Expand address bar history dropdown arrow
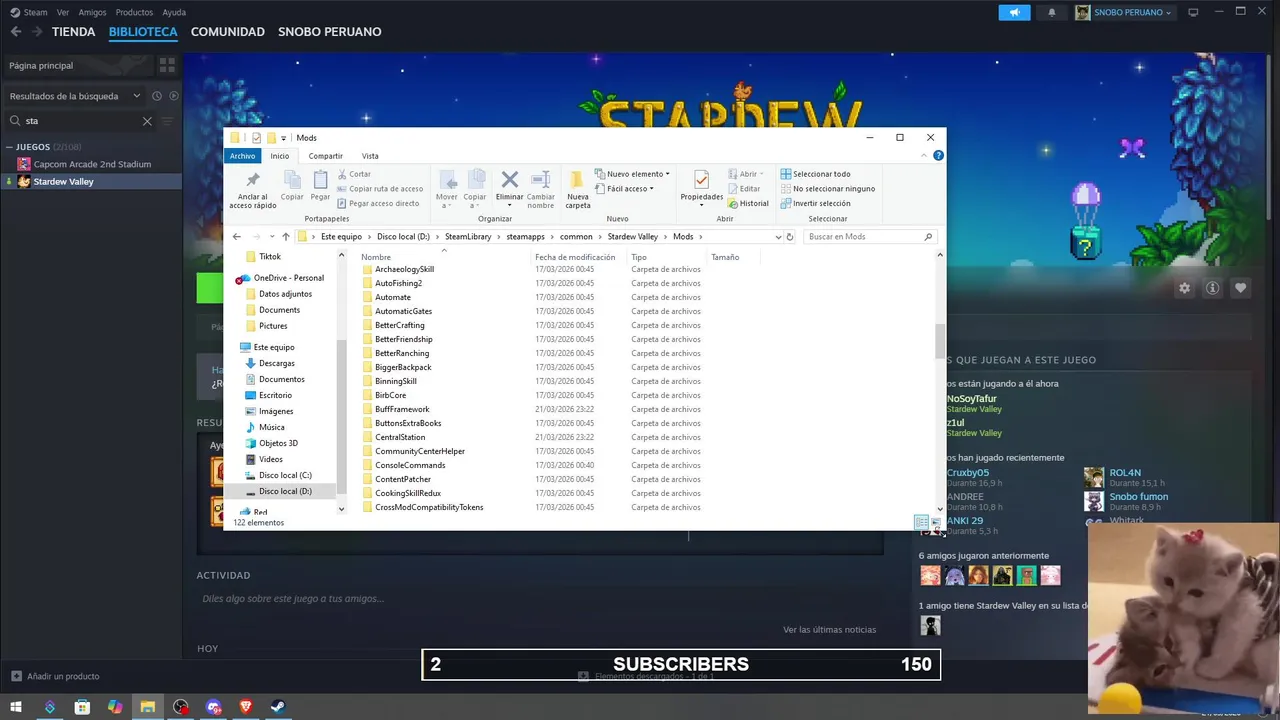The width and height of the screenshot is (1280, 720). [778, 237]
